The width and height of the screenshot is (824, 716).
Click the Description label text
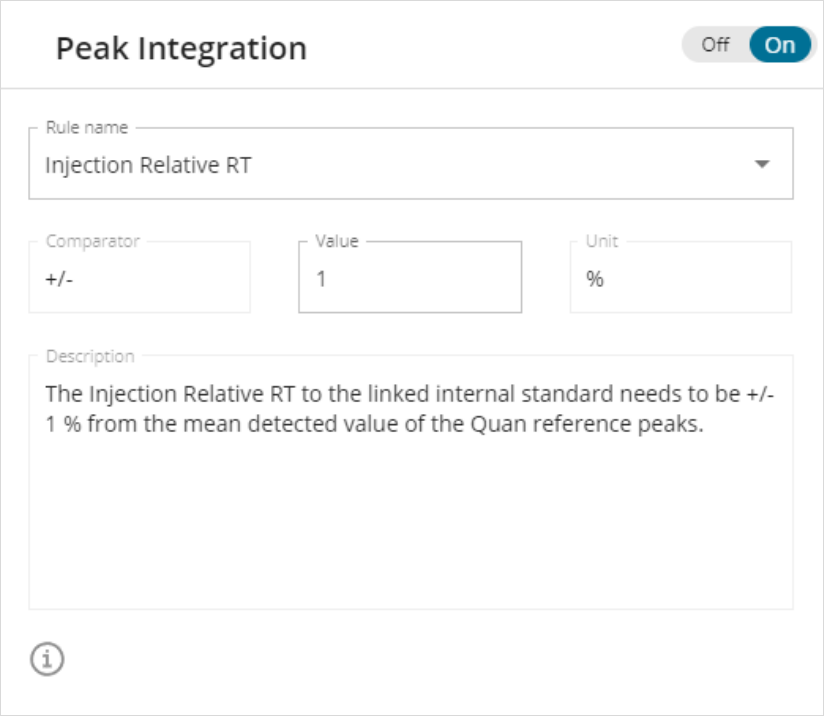point(90,356)
